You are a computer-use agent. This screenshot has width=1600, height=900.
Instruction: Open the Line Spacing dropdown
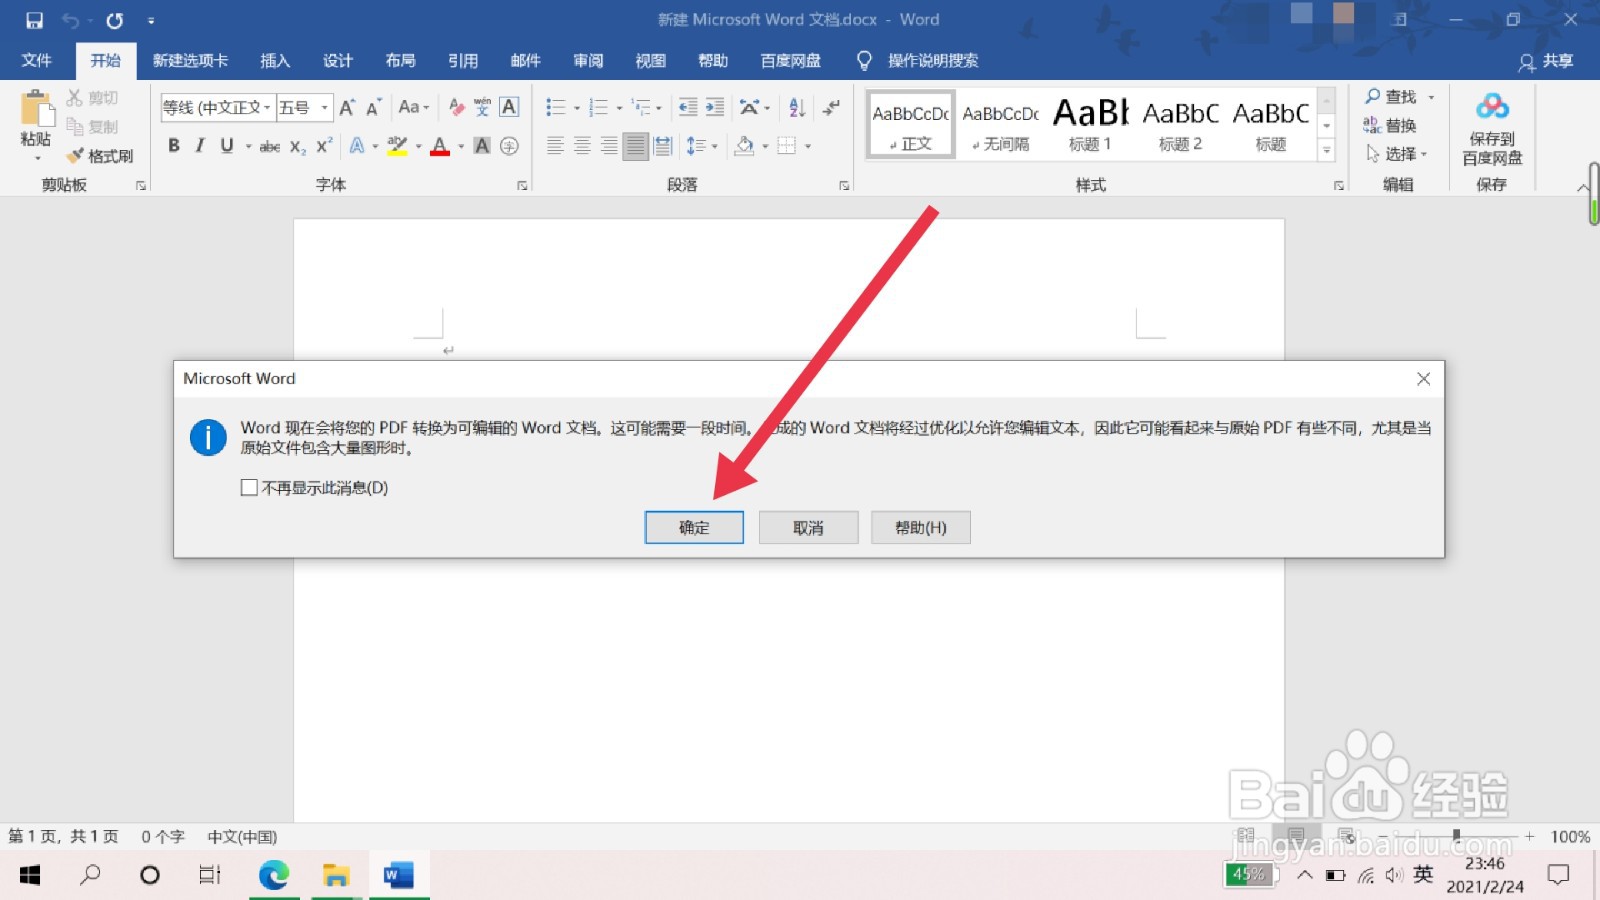click(702, 146)
